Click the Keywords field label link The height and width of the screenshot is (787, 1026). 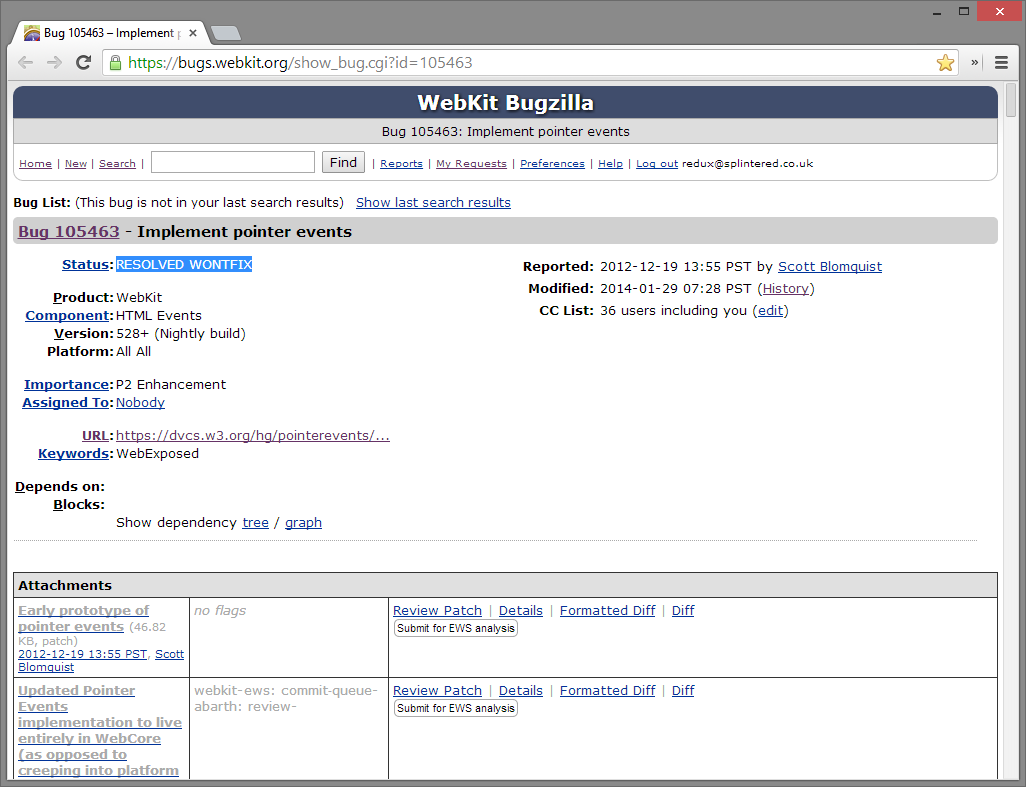[73, 454]
